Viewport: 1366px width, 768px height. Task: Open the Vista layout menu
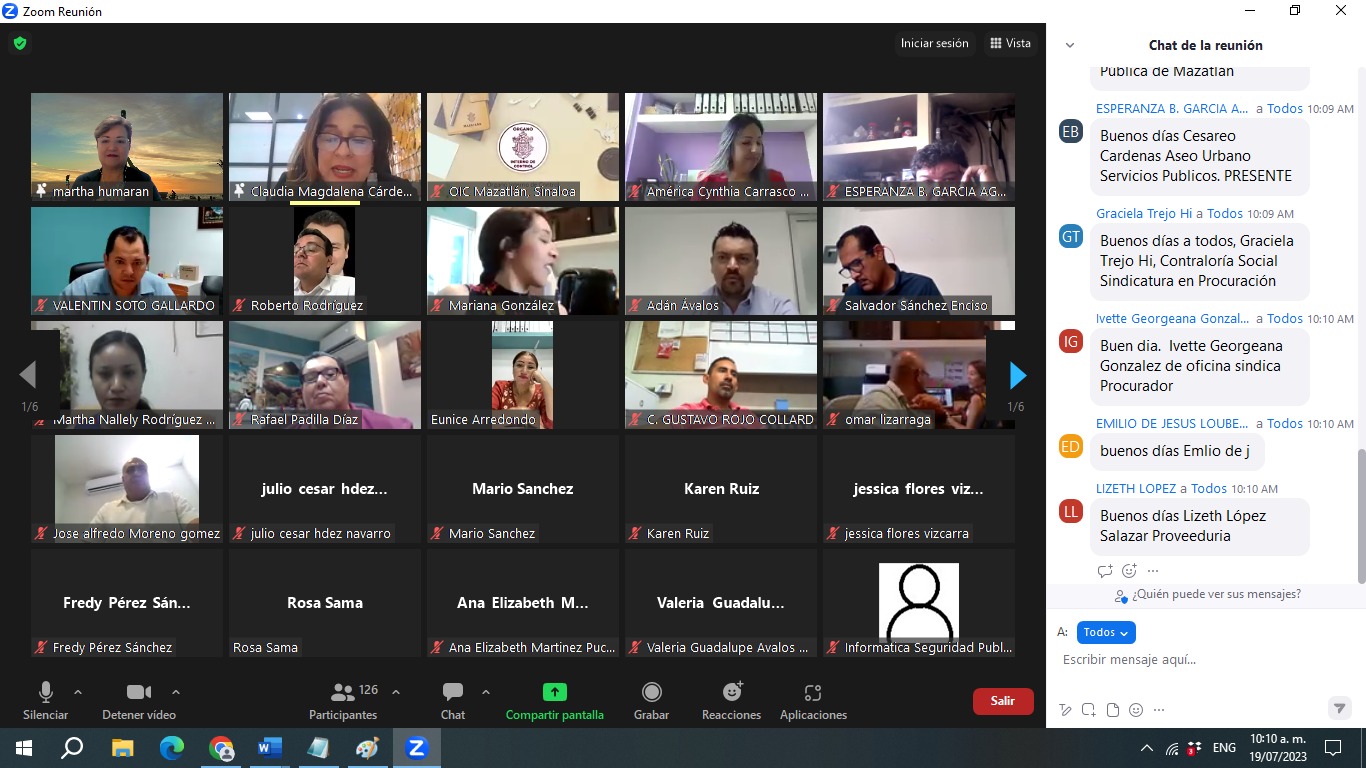tap(1010, 43)
